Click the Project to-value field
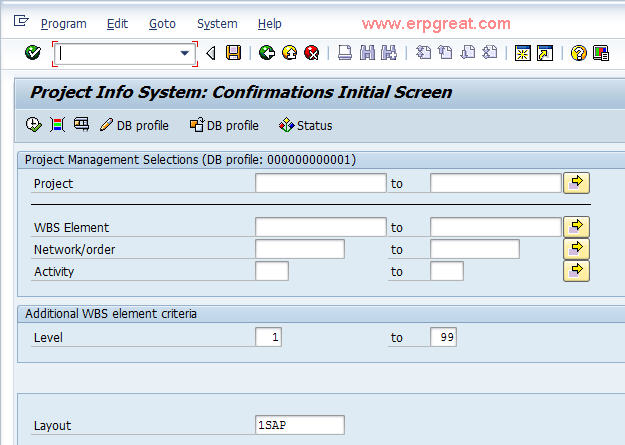This screenshot has width=625, height=445. [x=496, y=183]
